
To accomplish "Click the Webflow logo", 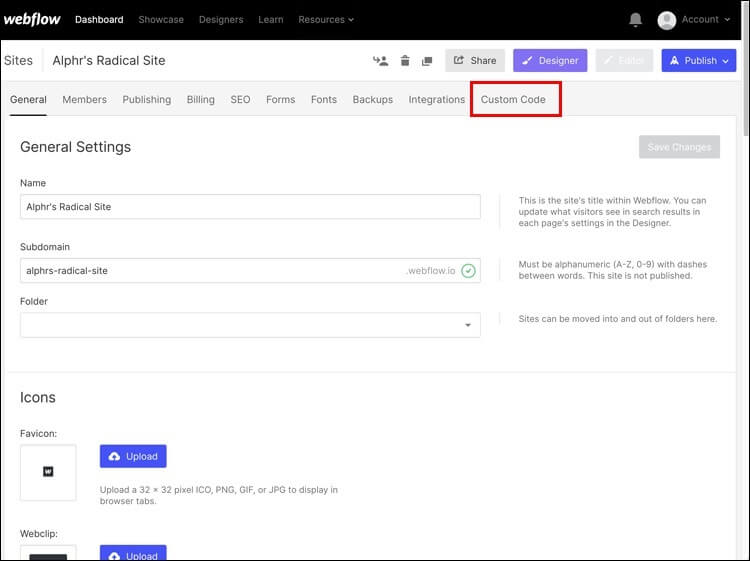I will (32, 20).
